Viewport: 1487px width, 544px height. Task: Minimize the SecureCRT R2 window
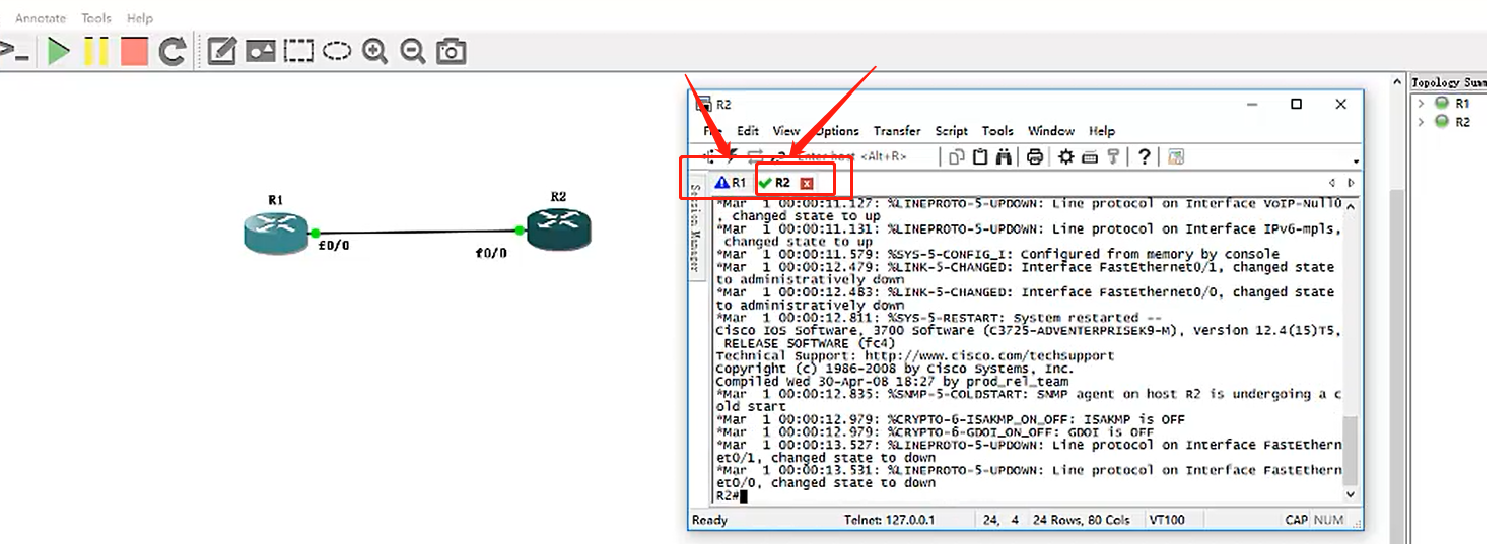(1251, 104)
